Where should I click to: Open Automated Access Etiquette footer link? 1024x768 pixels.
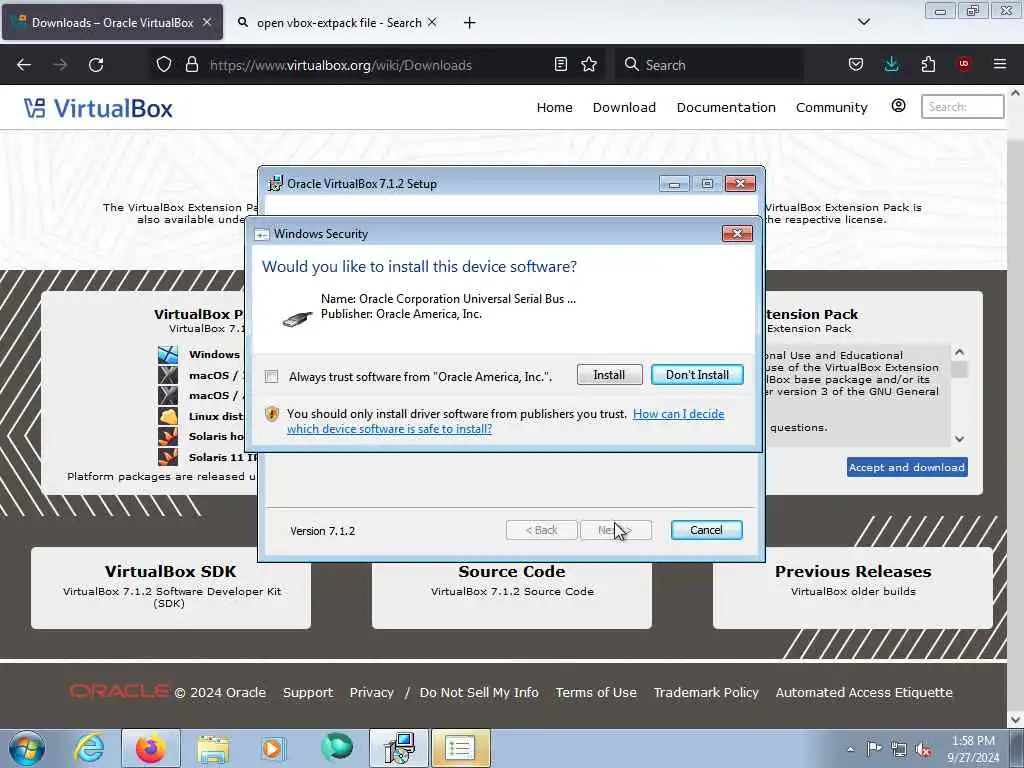[864, 692]
